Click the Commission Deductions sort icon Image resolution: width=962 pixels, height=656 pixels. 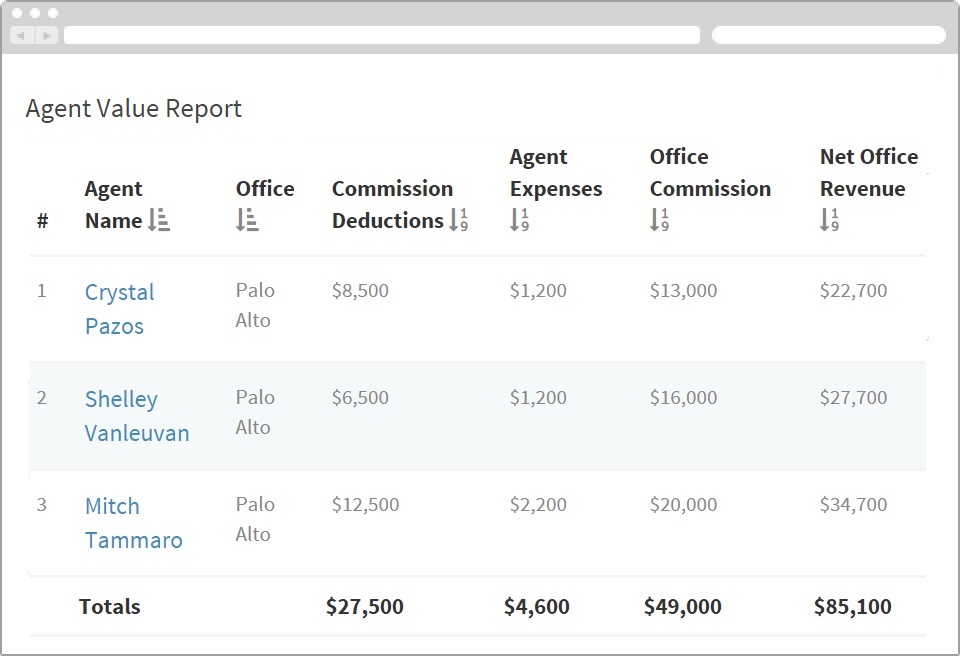pos(459,221)
